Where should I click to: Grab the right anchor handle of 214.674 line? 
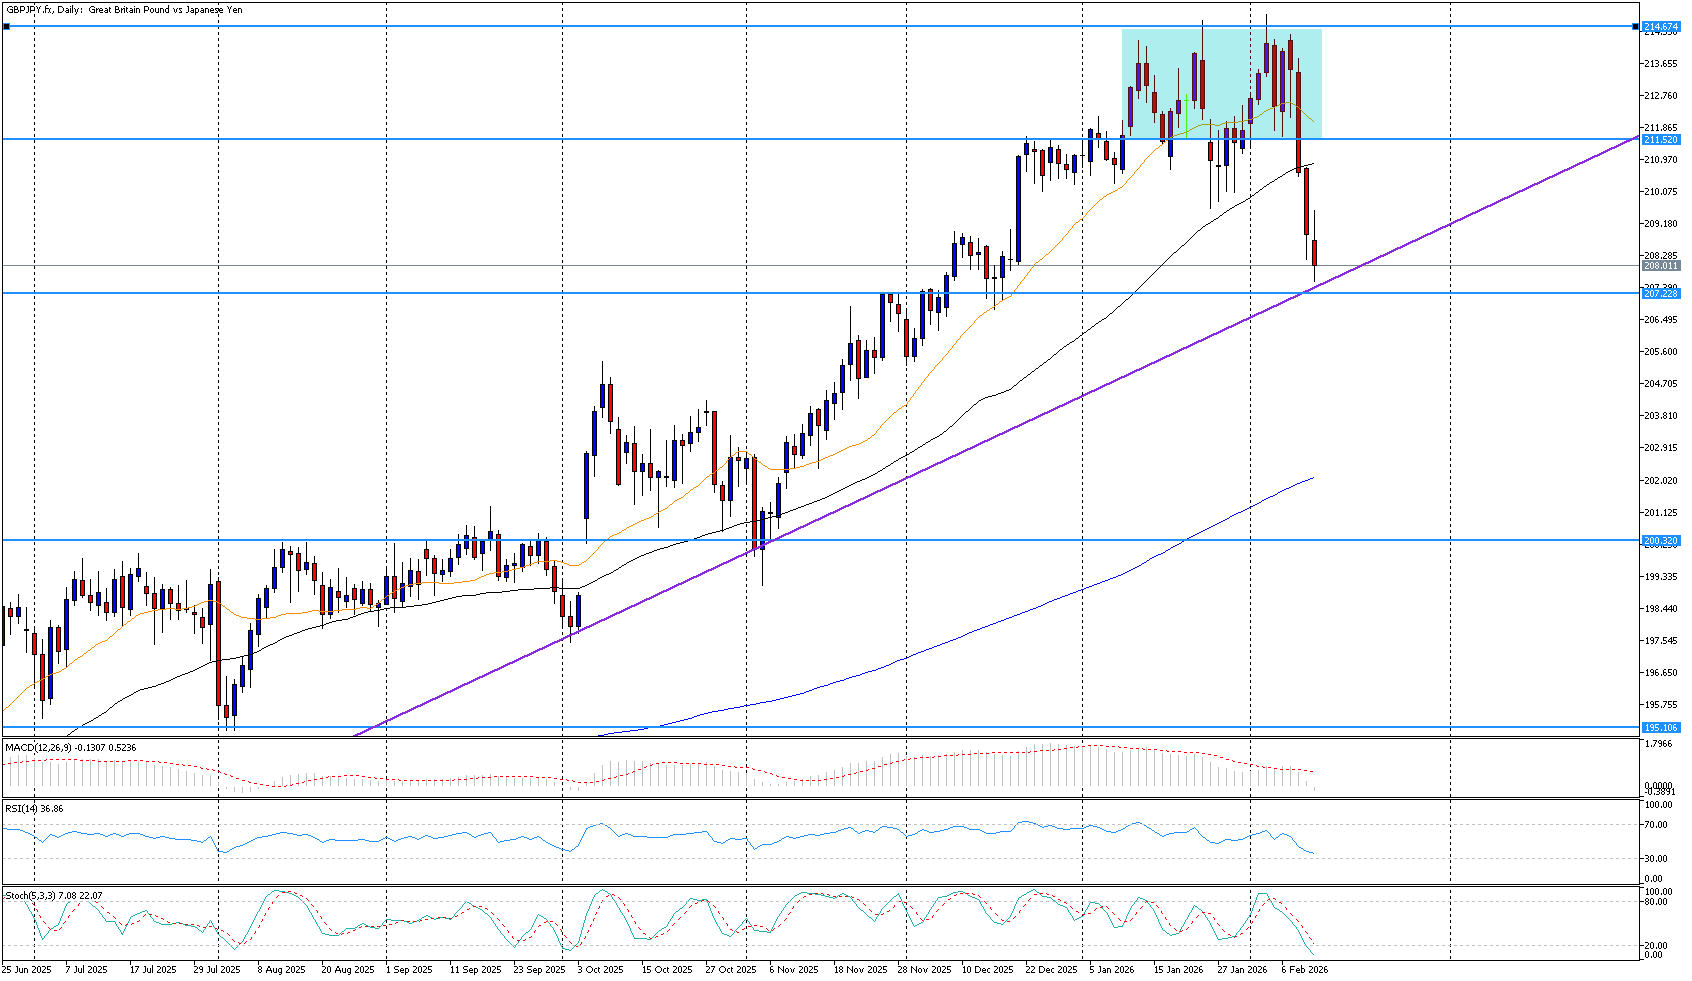coord(1636,26)
